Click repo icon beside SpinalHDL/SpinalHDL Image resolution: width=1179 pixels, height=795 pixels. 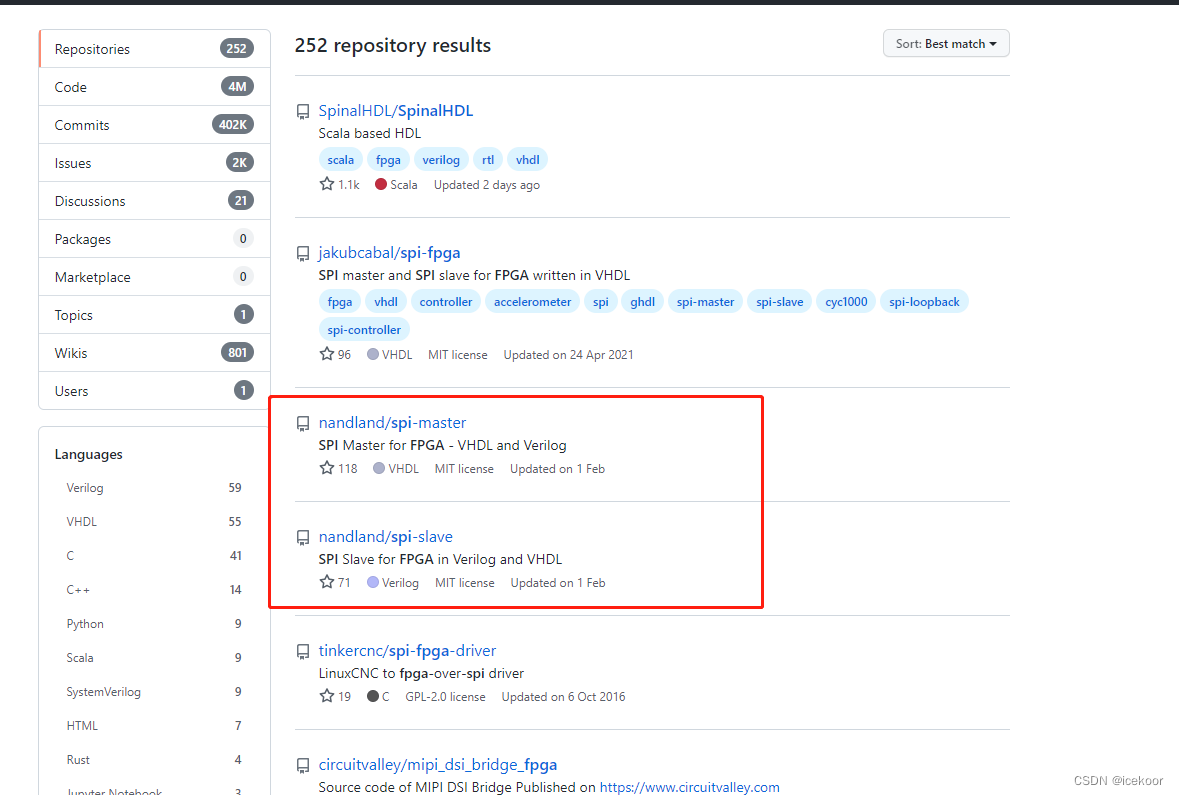[303, 112]
